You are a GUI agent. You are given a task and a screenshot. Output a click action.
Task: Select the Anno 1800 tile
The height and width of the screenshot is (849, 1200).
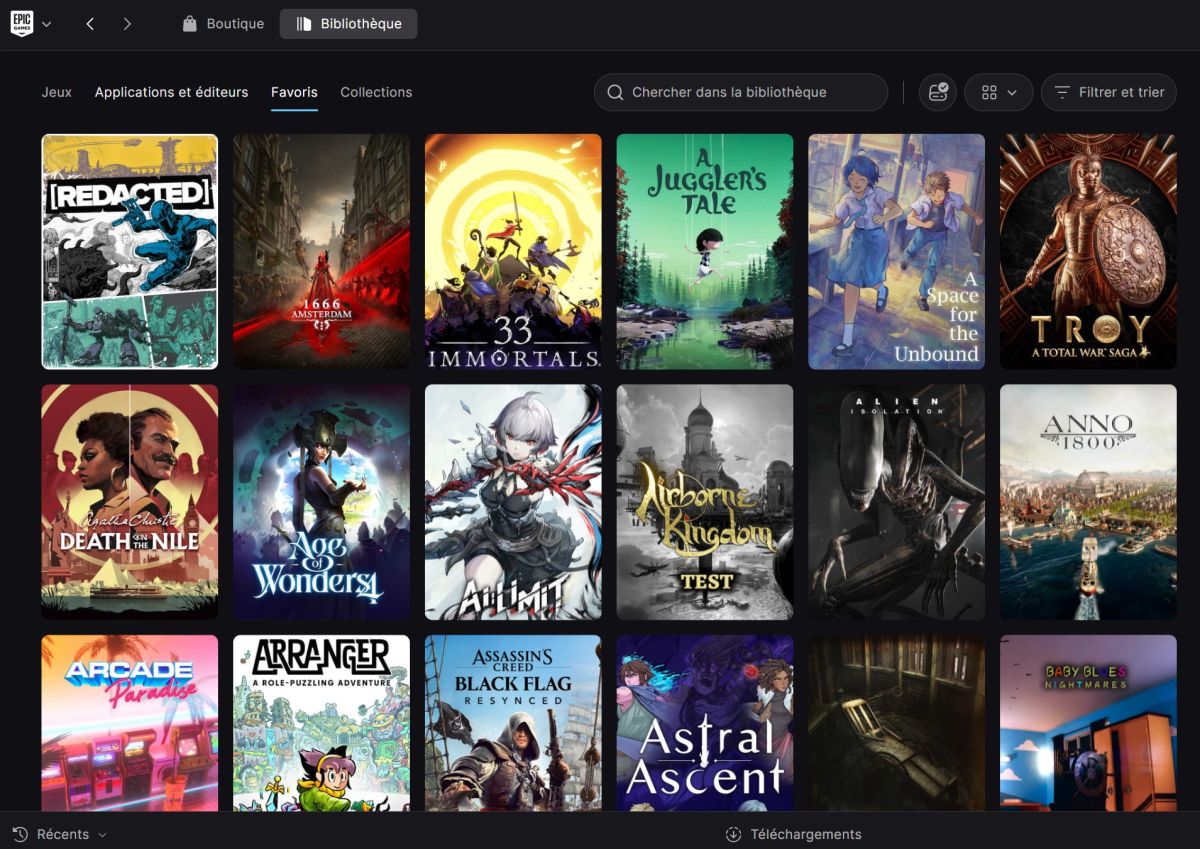click(1088, 502)
